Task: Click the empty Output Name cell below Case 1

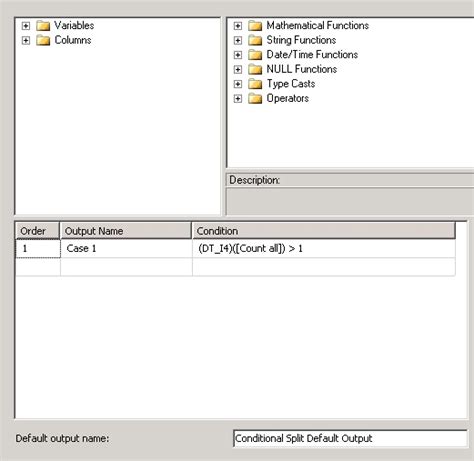Action: (x=126, y=267)
